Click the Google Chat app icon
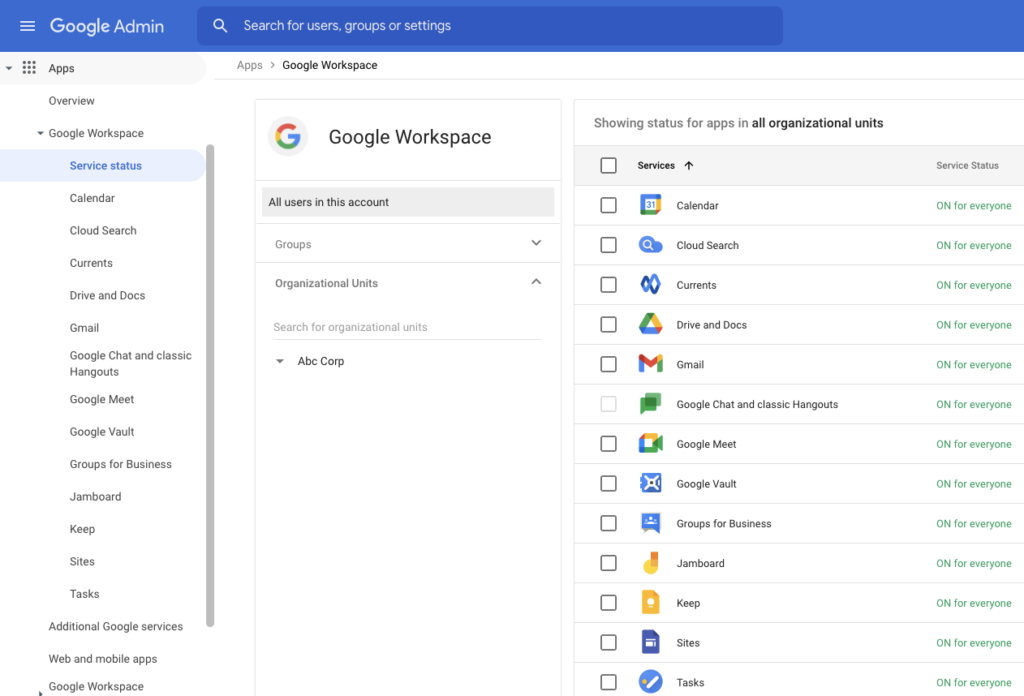This screenshot has height=696, width=1024. [x=650, y=404]
